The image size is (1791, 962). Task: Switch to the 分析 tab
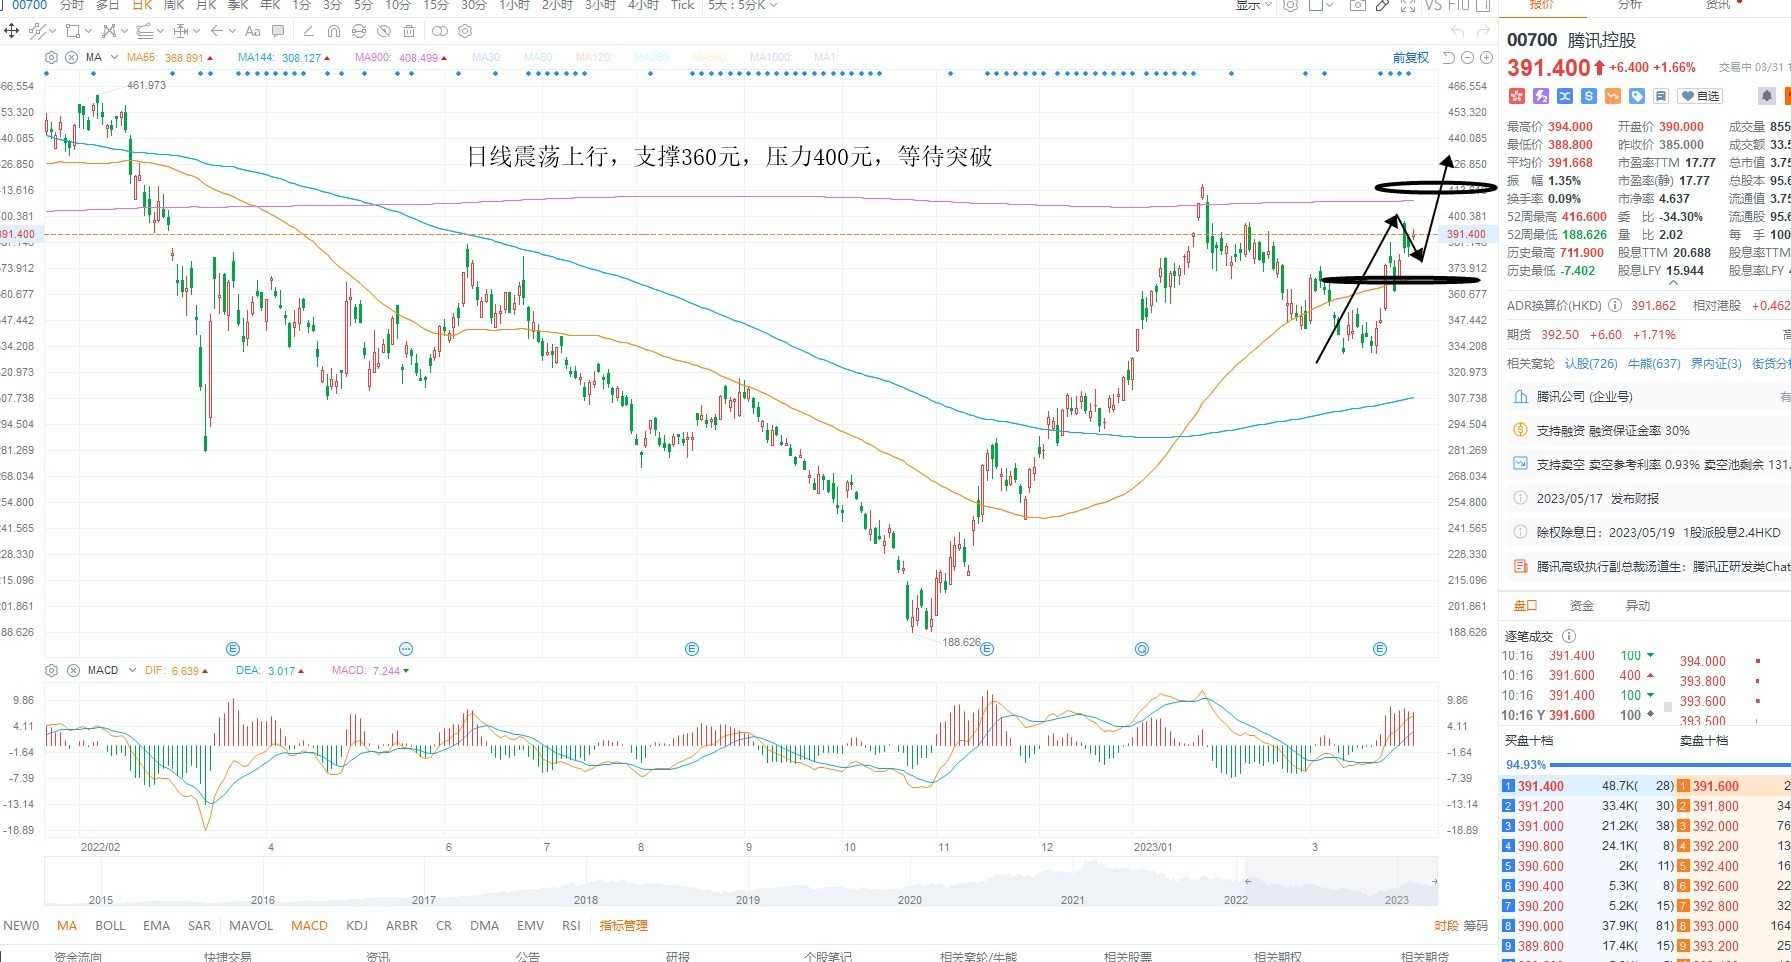pos(1630,5)
